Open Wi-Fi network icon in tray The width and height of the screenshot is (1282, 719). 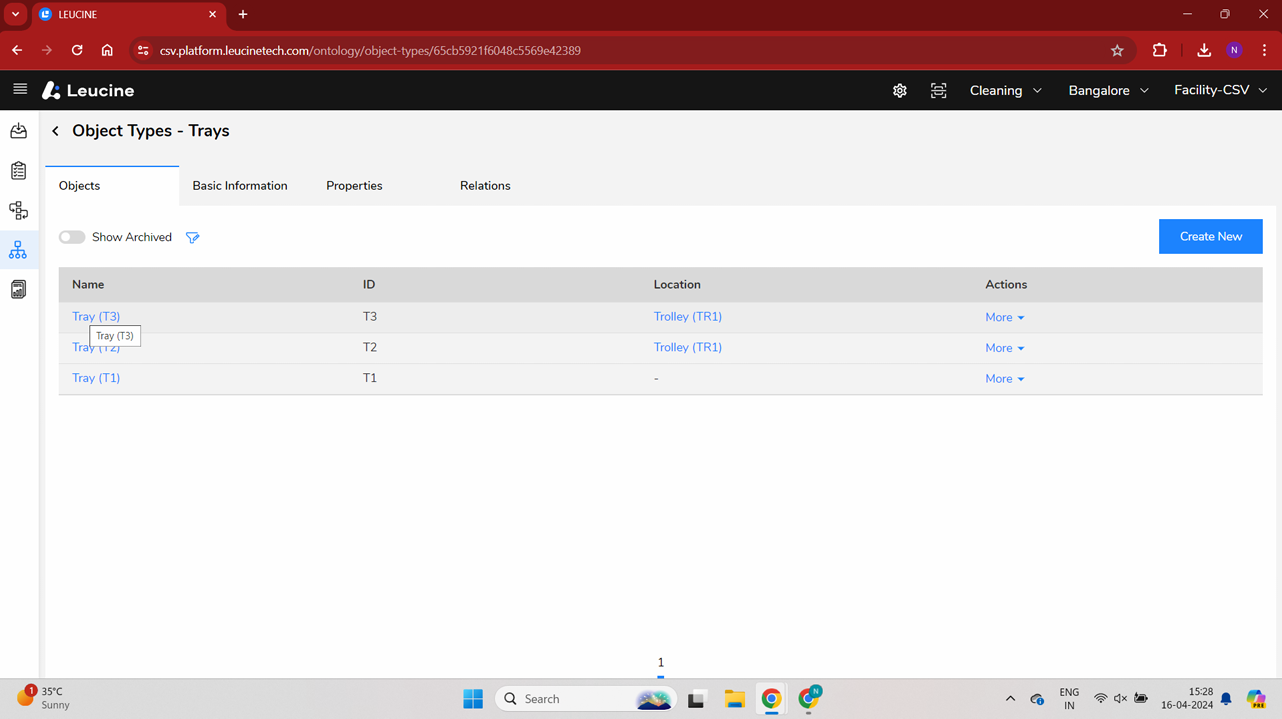pyautogui.click(x=1100, y=699)
